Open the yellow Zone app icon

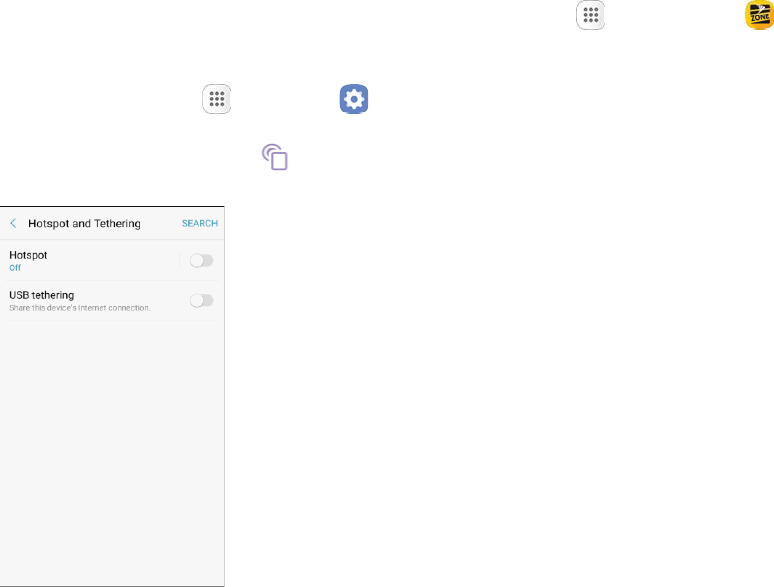[760, 15]
